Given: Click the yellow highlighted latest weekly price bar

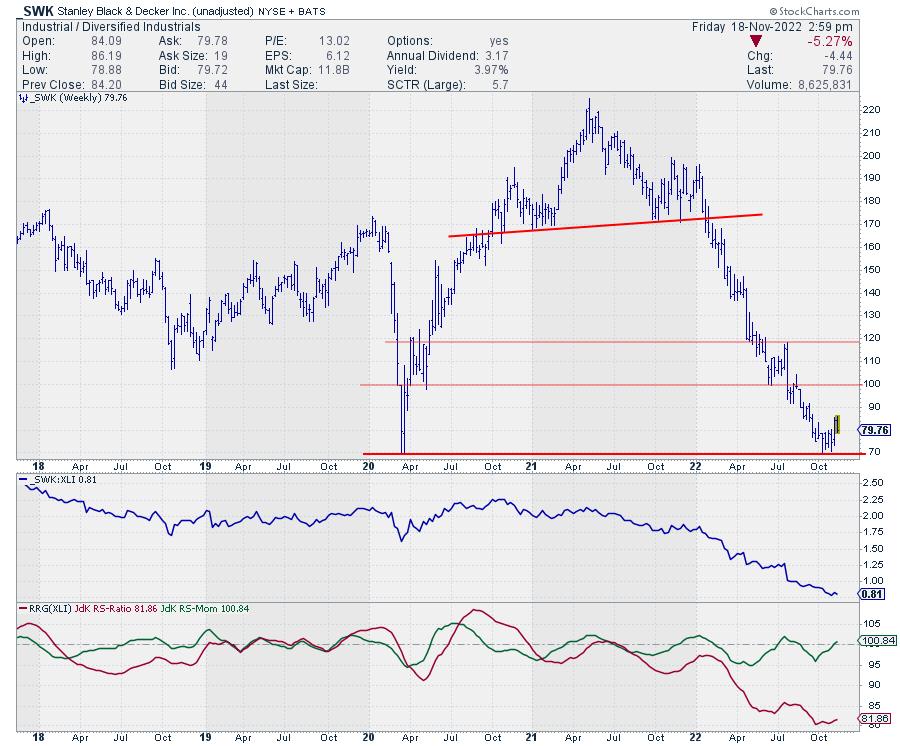Looking at the screenshot, I should (837, 424).
